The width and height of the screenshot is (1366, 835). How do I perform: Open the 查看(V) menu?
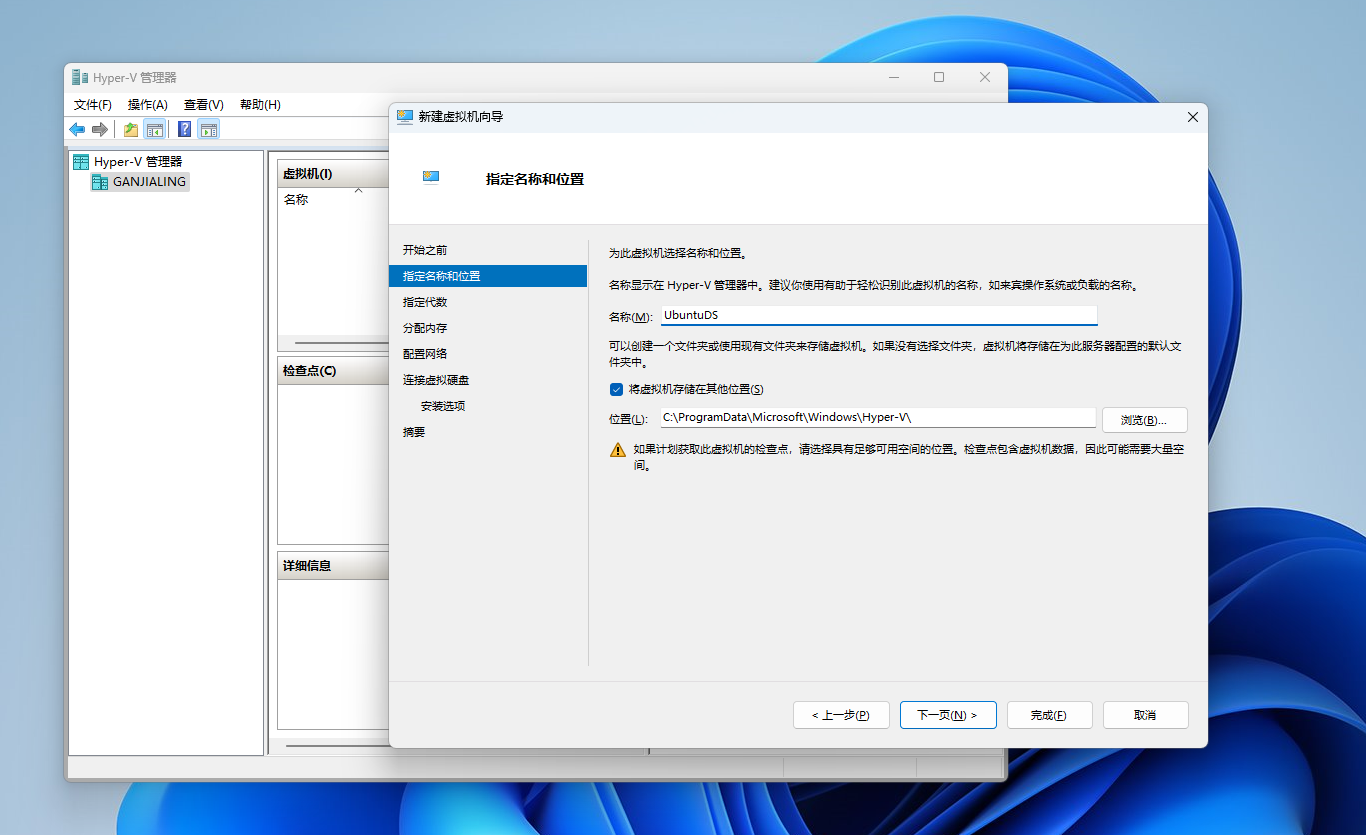click(204, 104)
